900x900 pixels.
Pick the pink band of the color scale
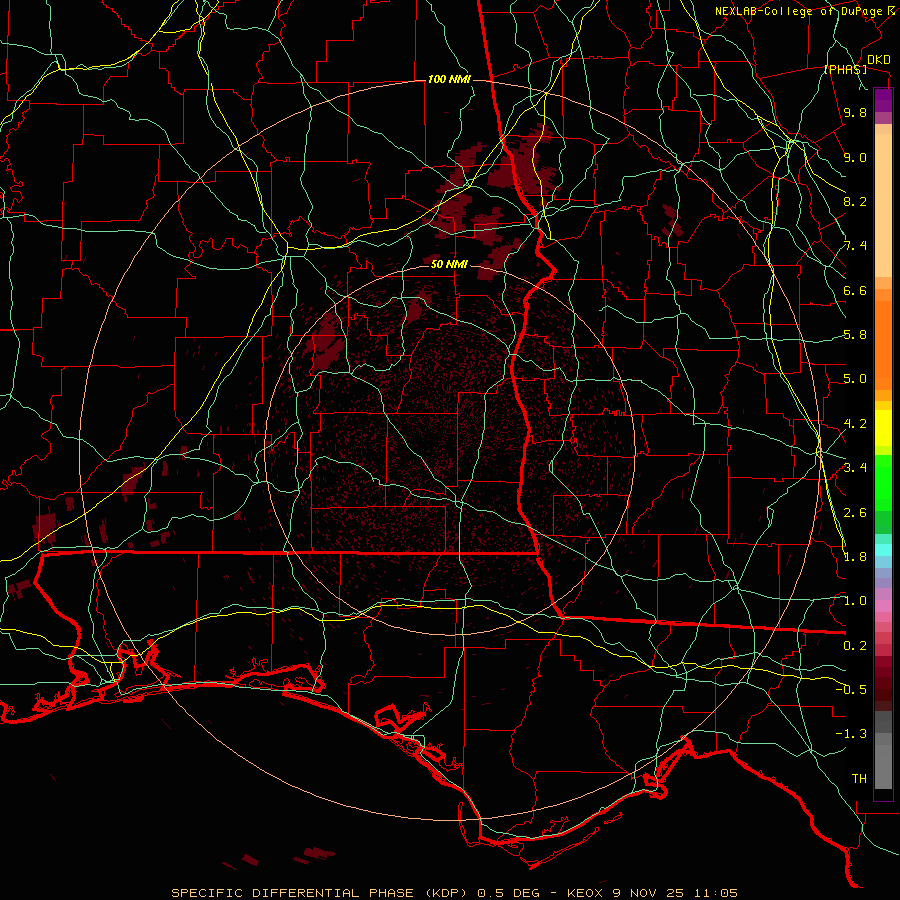coord(883,606)
